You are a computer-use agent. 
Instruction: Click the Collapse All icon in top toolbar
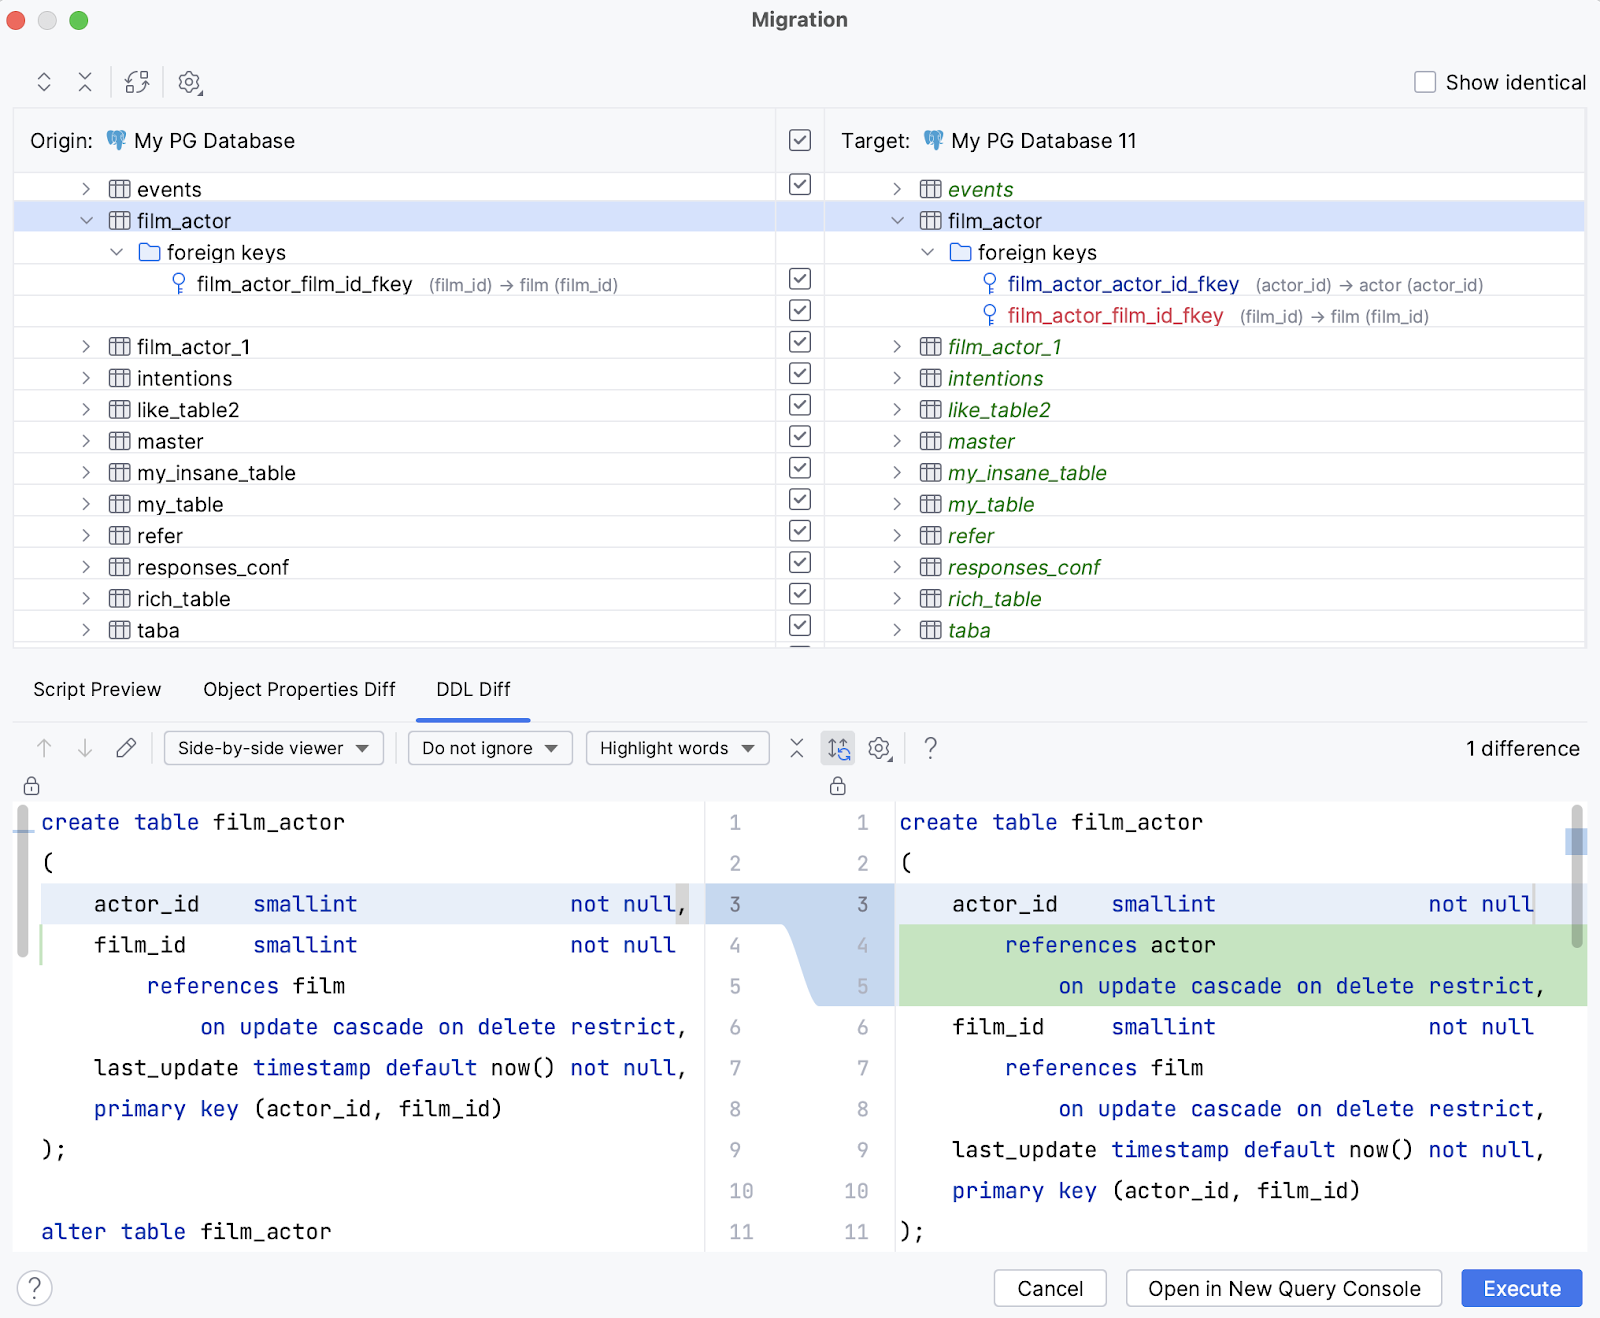pyautogui.click(x=85, y=82)
